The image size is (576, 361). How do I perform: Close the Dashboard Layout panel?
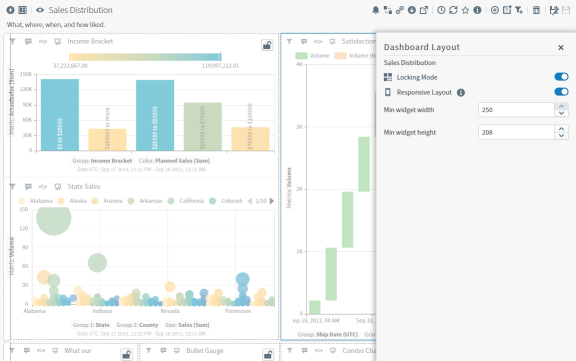tap(561, 47)
